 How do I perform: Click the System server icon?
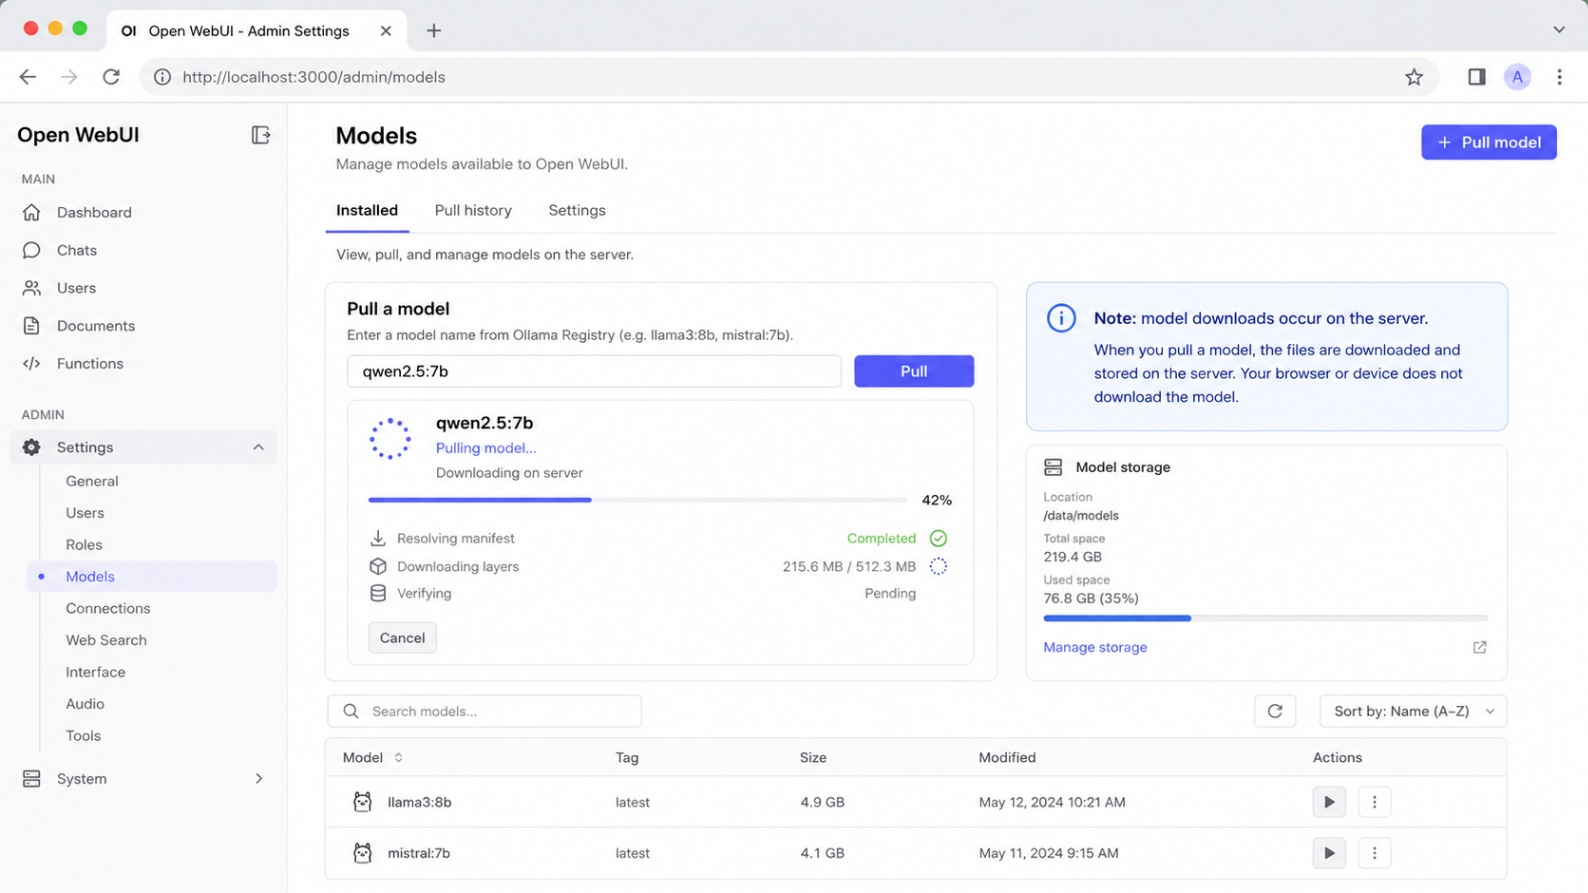[32, 779]
